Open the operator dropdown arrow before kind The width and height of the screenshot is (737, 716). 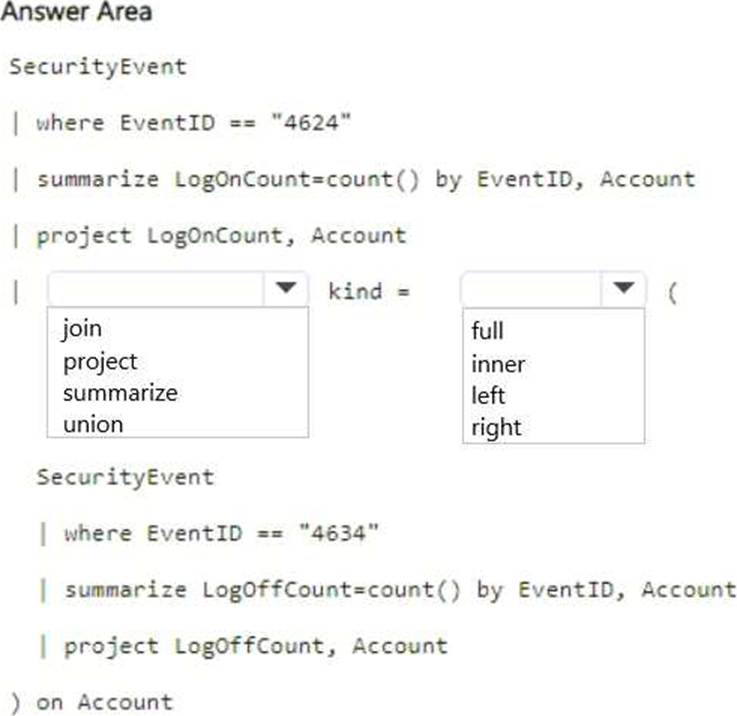click(286, 289)
